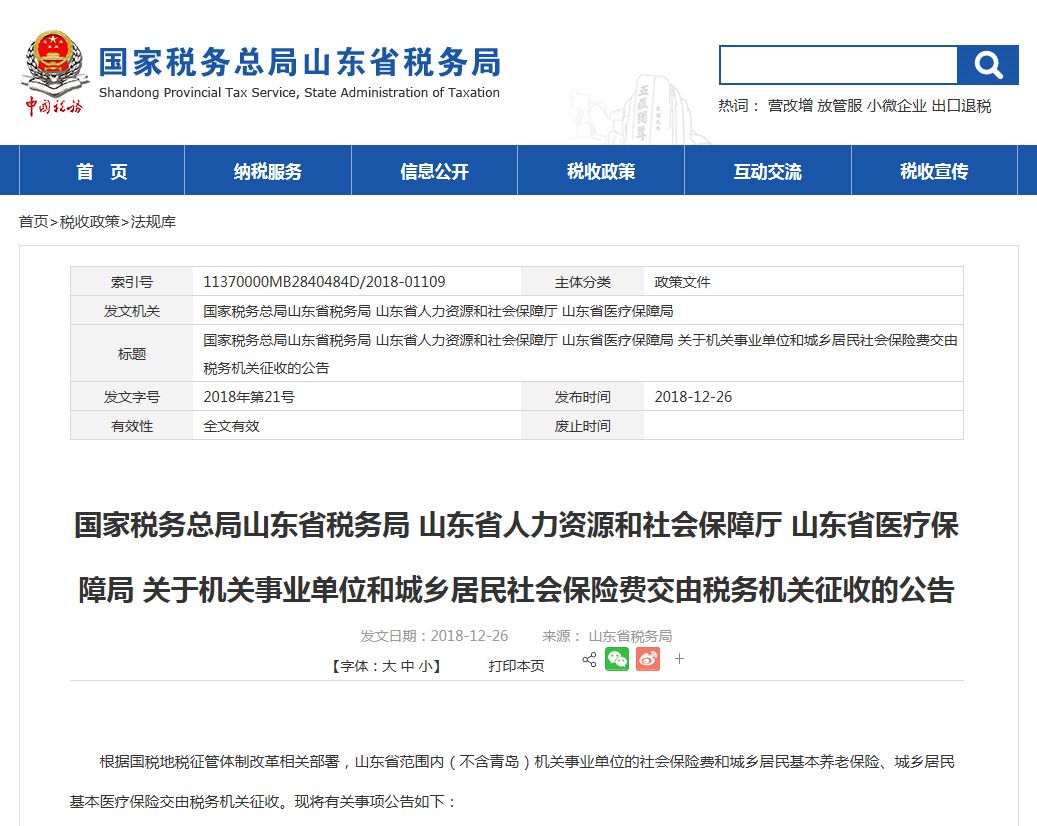Image resolution: width=1037 pixels, height=826 pixels.
Task: Select index number 11370000MB2840484D/2018-01109
Action: [324, 282]
